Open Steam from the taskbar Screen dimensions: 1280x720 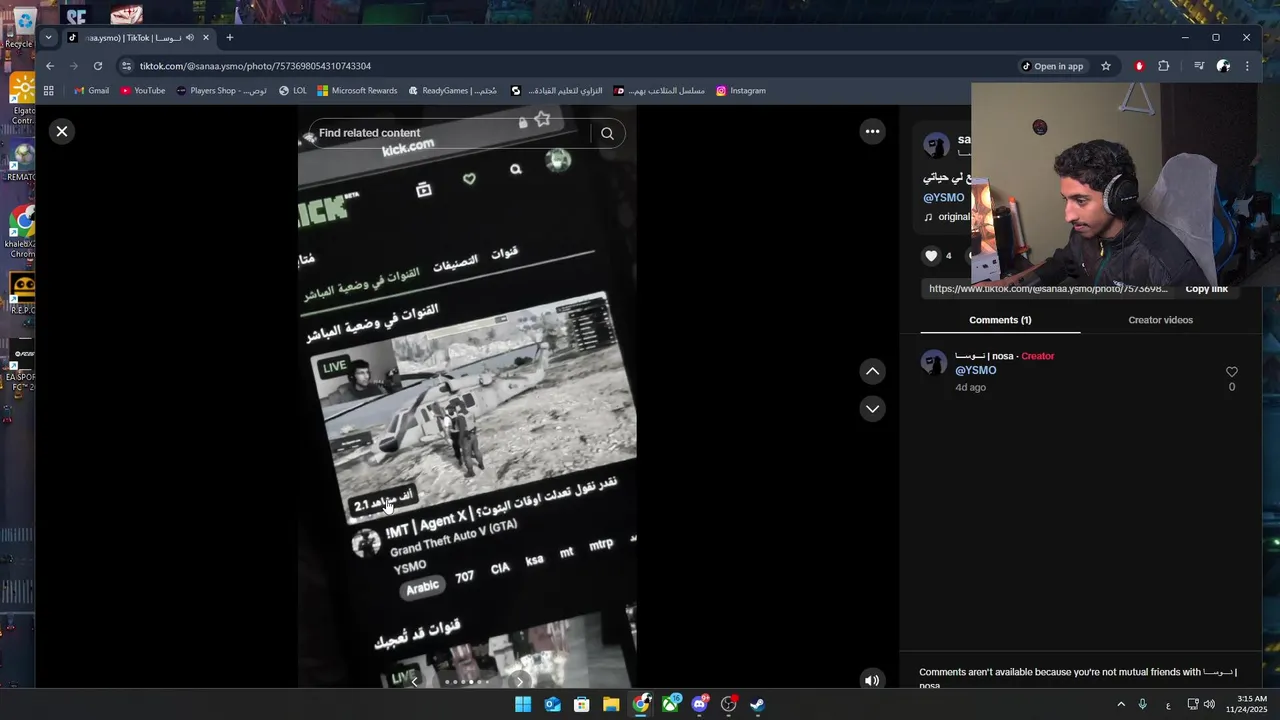(x=758, y=704)
